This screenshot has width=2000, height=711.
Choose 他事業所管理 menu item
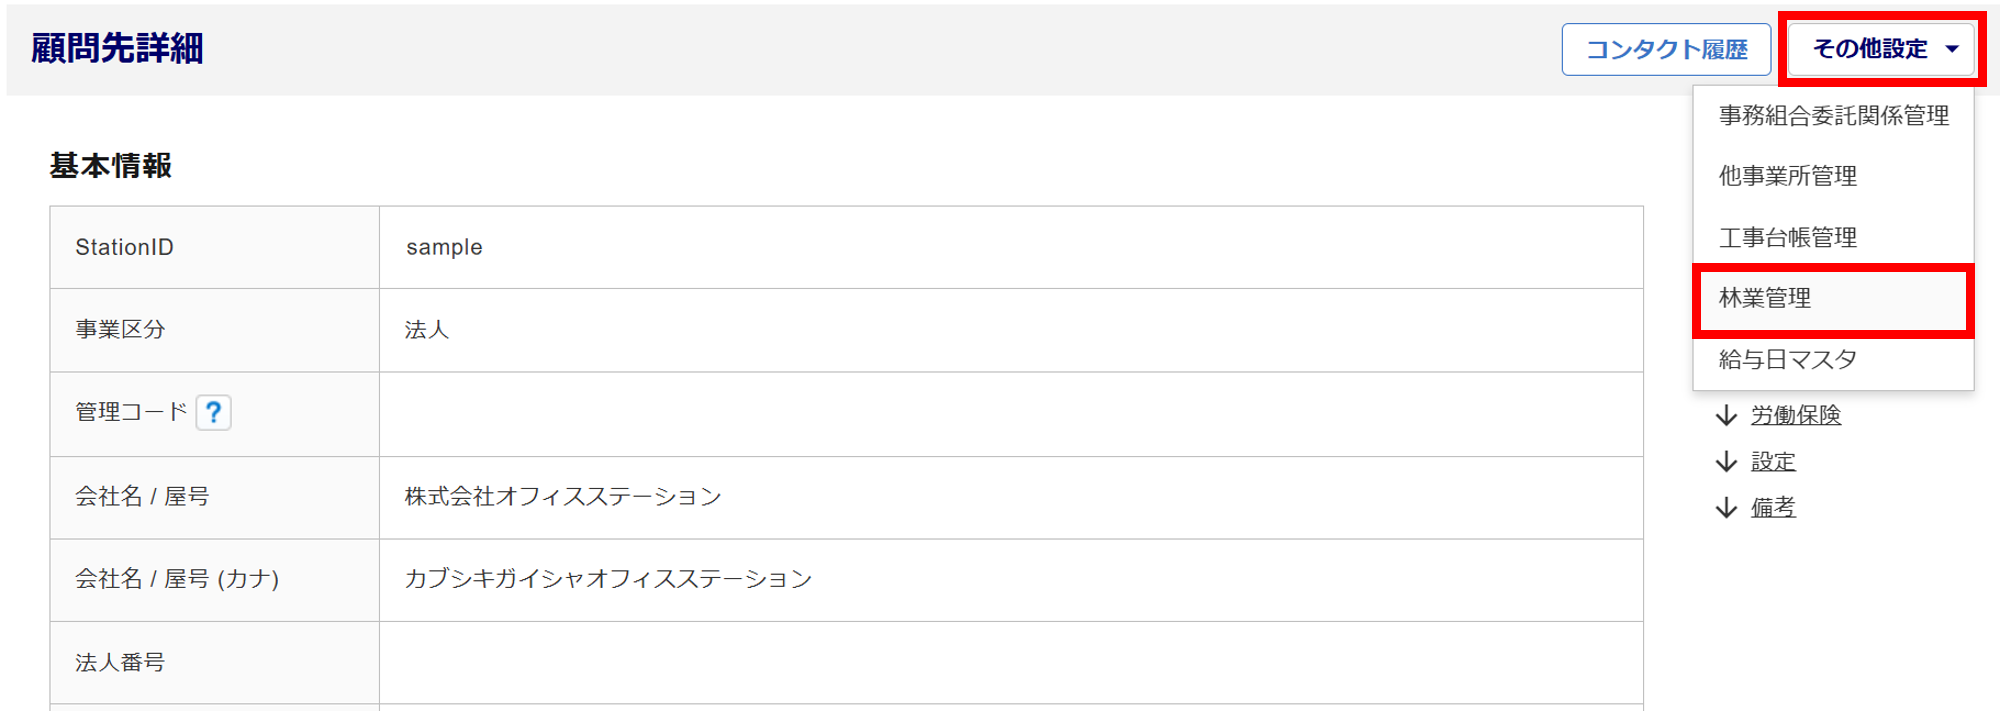click(1788, 176)
